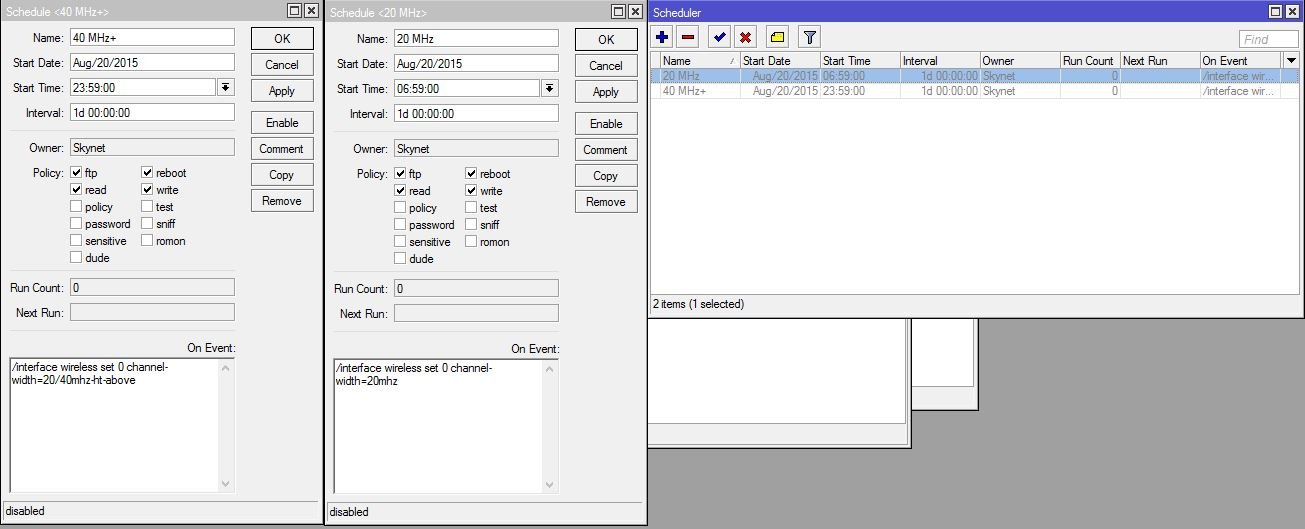Screen dimensions: 1305x529
Task: Open the column chooser dropdown in Scheduler table
Action: click(1290, 61)
